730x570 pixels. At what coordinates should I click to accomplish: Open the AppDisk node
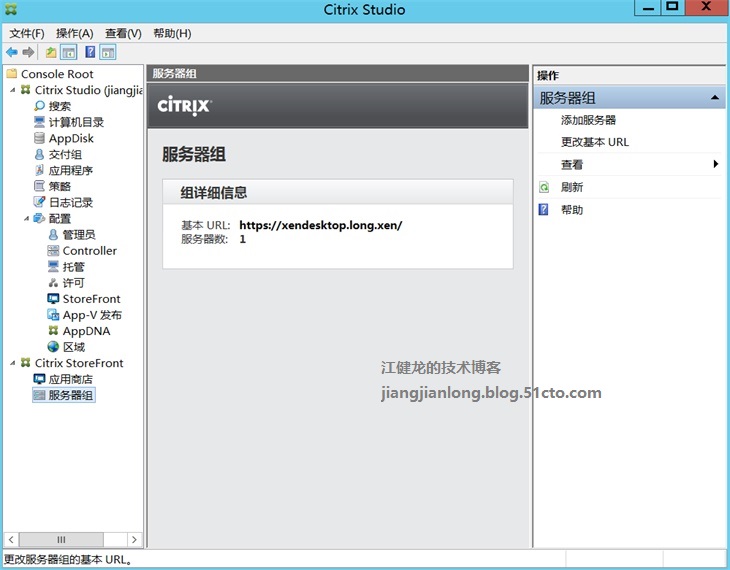64,138
